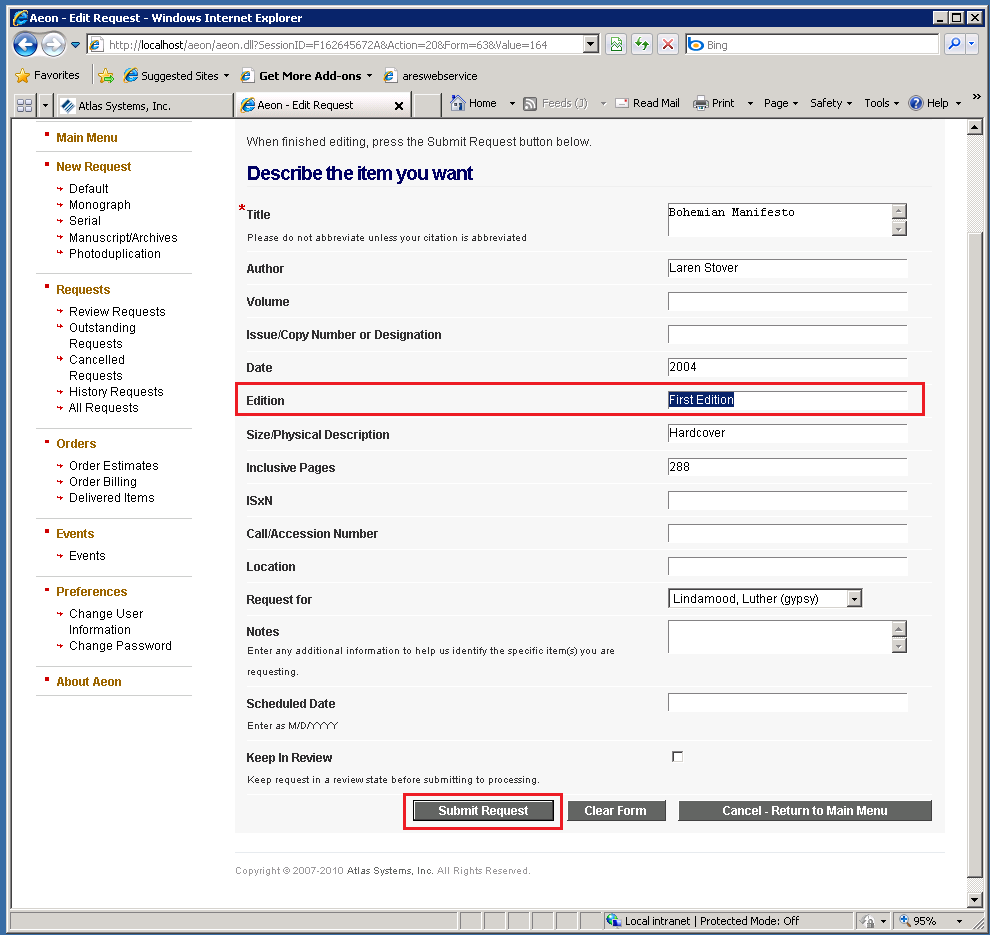The height and width of the screenshot is (935, 990).
Task: Open the Safety menu
Action: coord(831,104)
